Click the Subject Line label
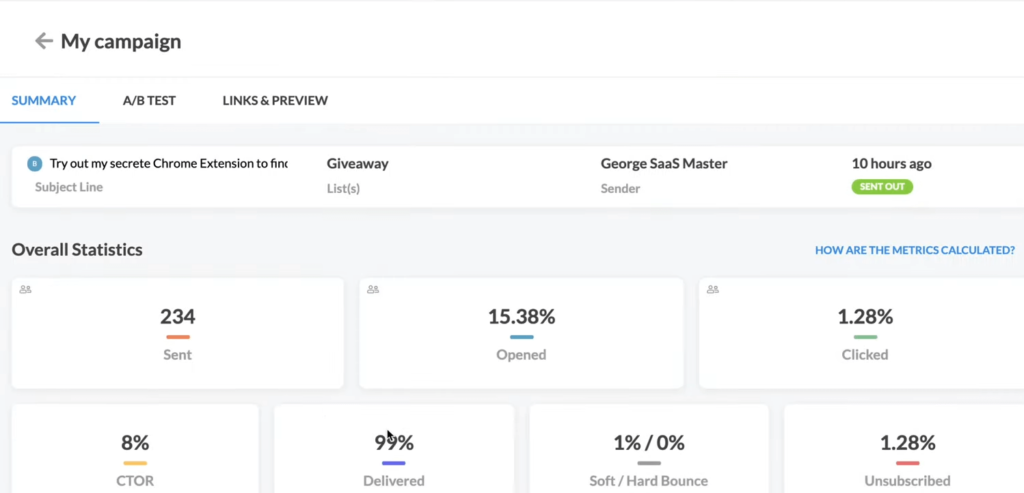1024x493 pixels. (x=69, y=187)
